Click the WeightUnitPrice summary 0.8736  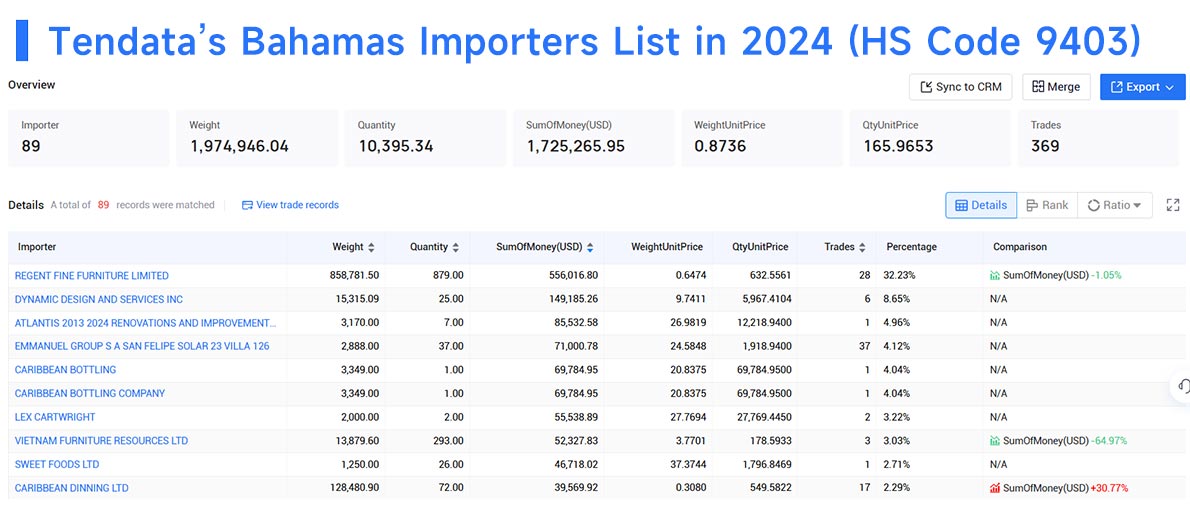pyautogui.click(x=720, y=146)
